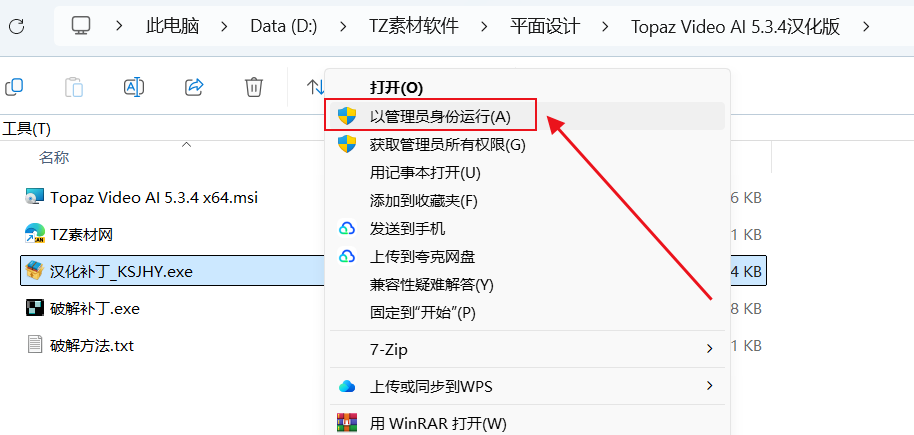The image size is (914, 435).
Task: Click the rename icon in the toolbar
Action: pyautogui.click(x=134, y=87)
